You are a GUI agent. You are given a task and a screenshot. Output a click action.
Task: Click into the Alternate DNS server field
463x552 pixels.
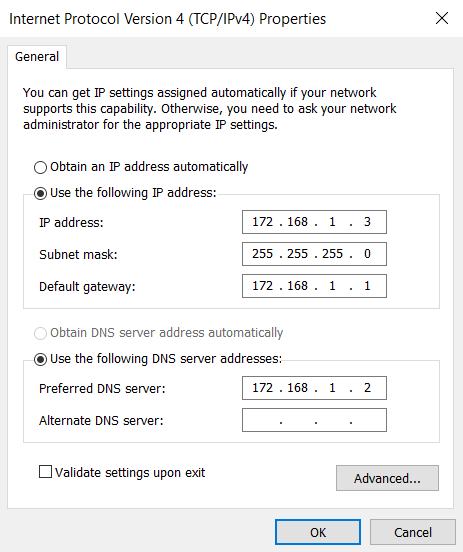tap(314, 420)
